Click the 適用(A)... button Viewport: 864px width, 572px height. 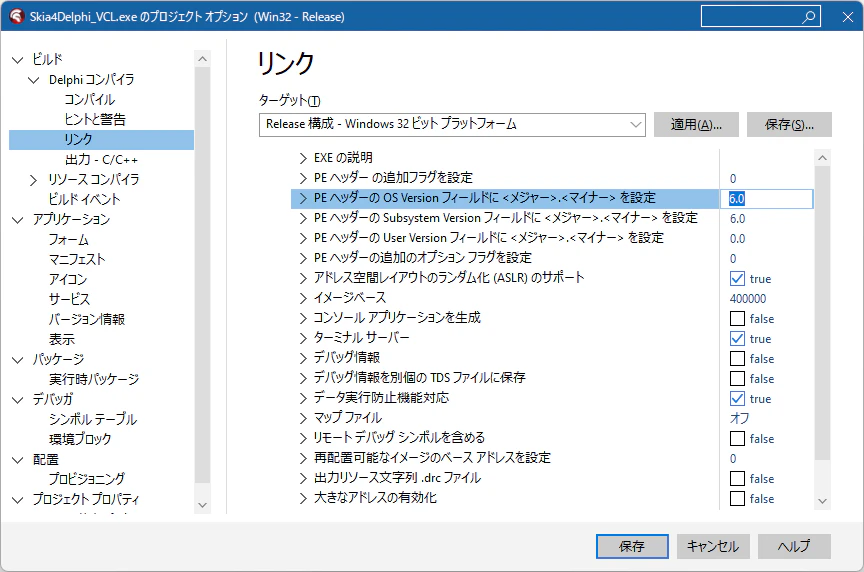coord(696,125)
